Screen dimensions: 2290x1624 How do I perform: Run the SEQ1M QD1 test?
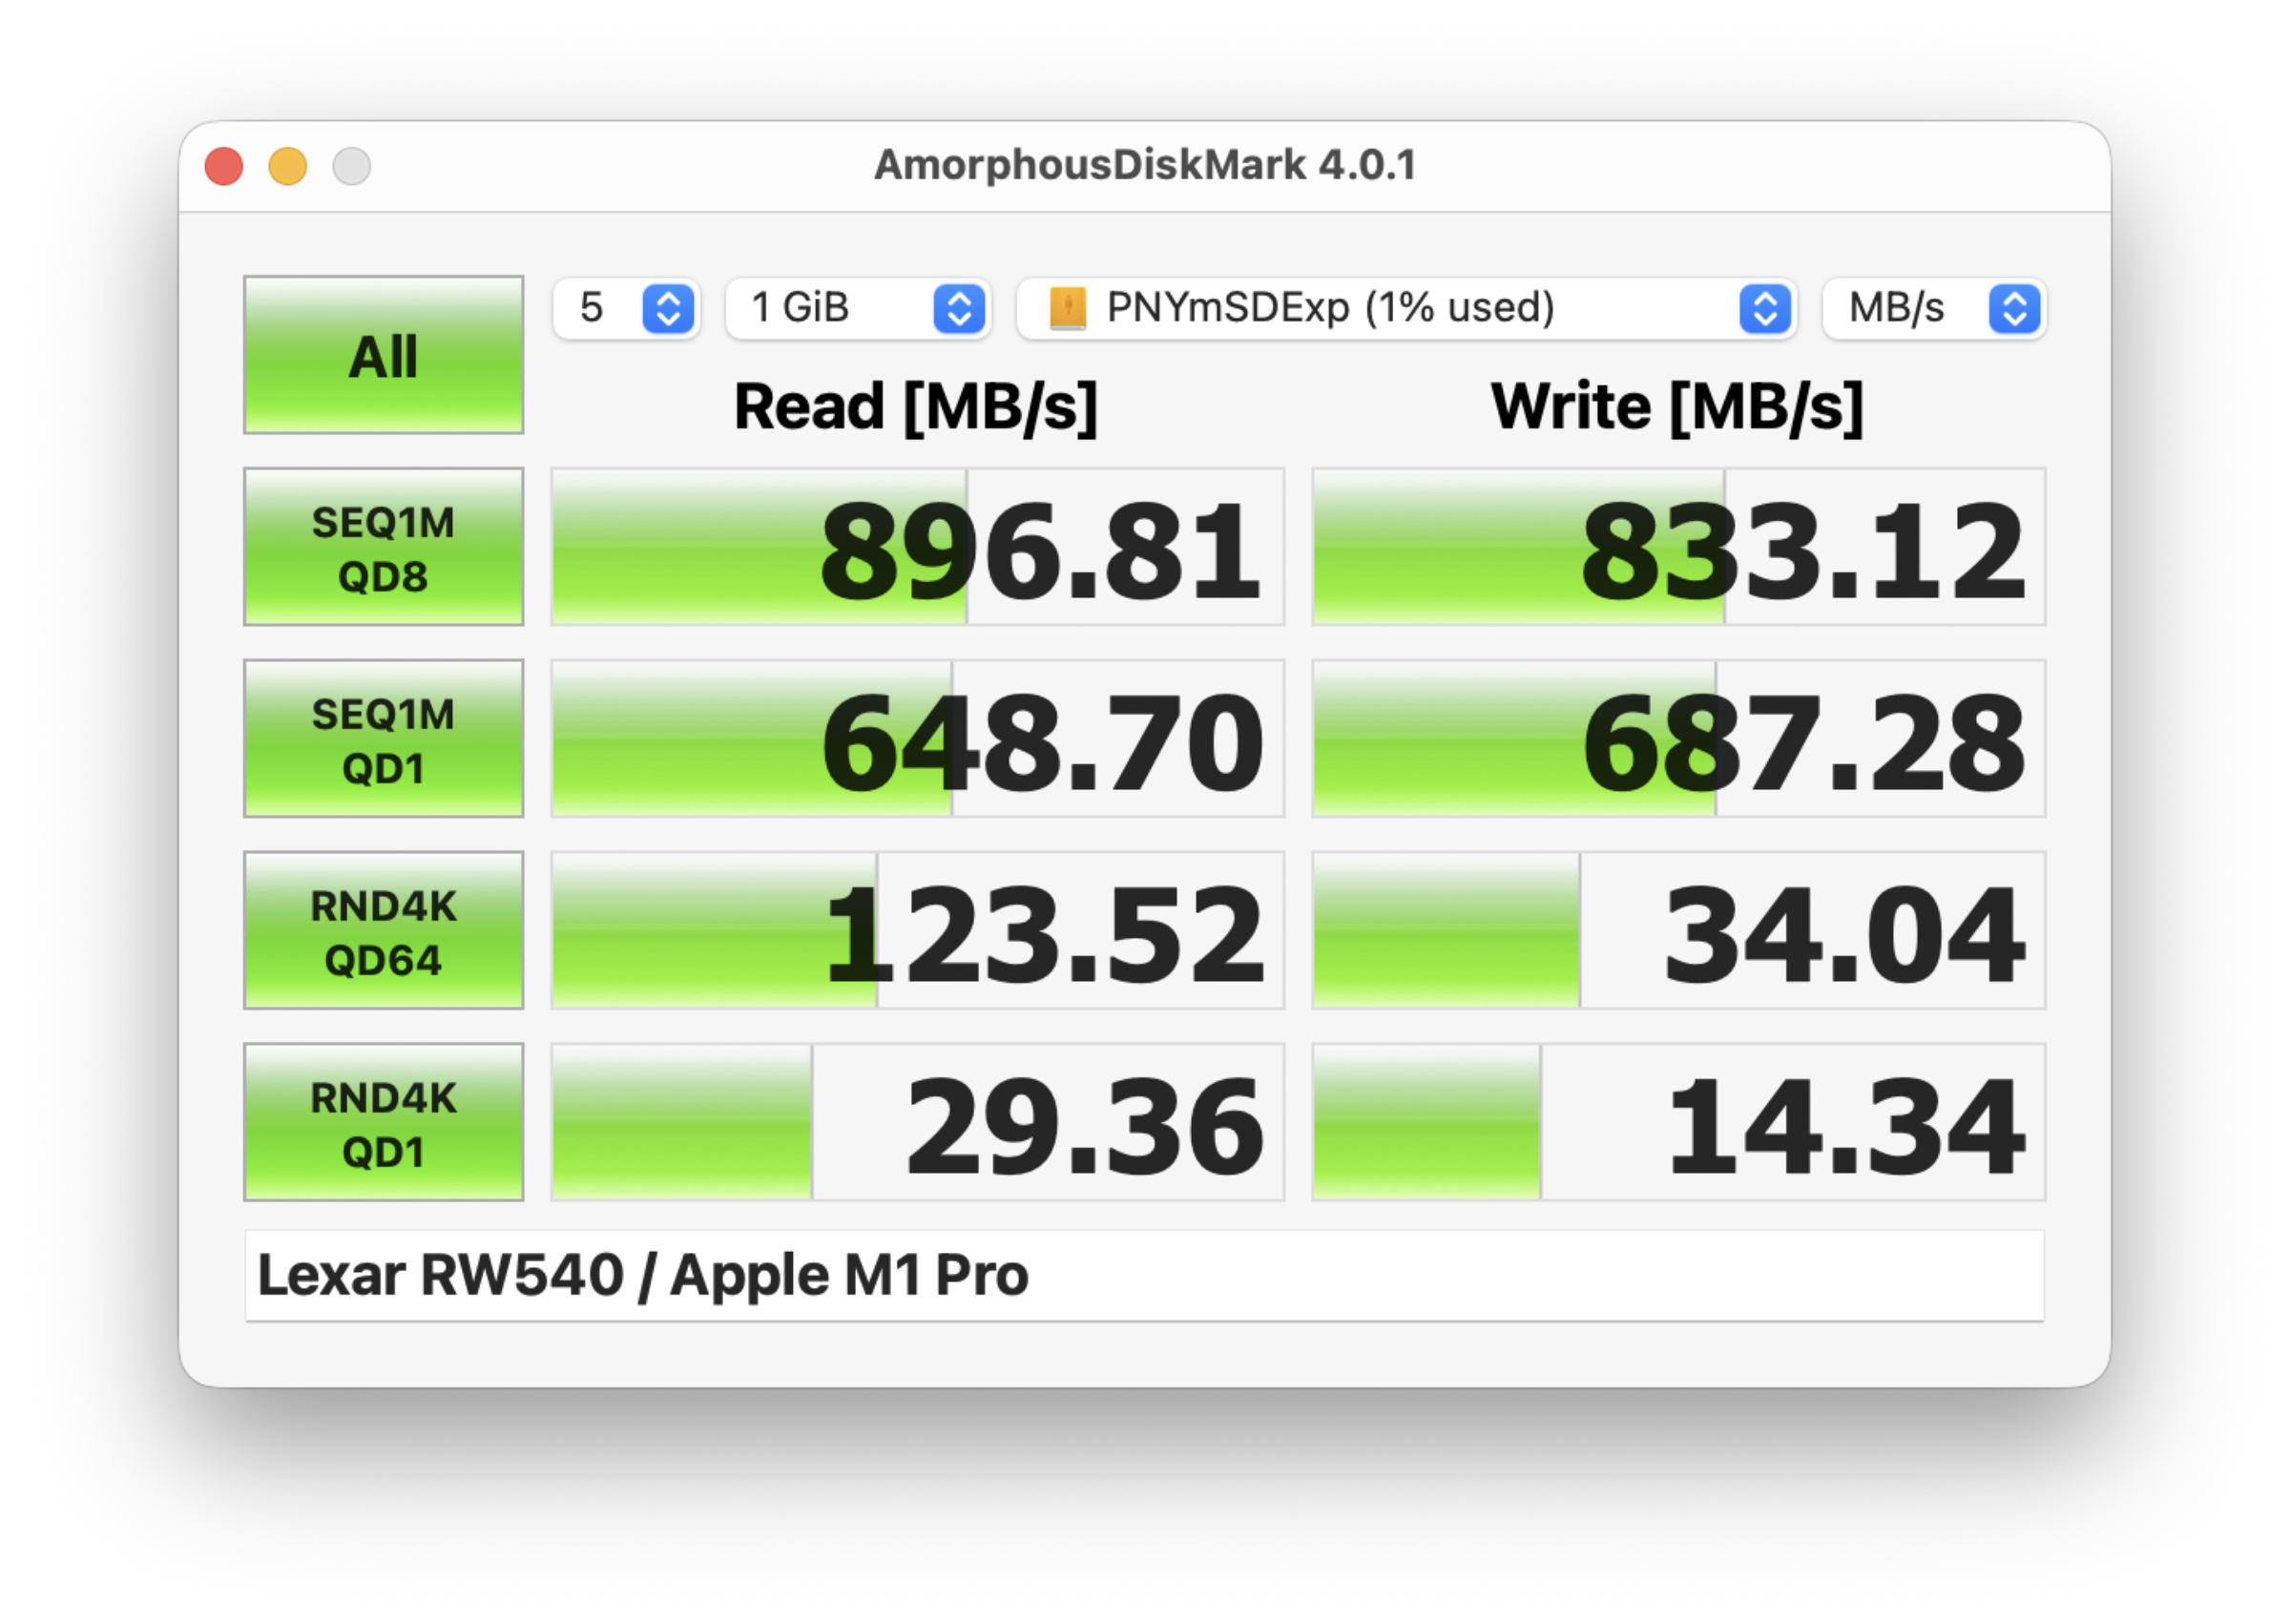pyautogui.click(x=383, y=739)
